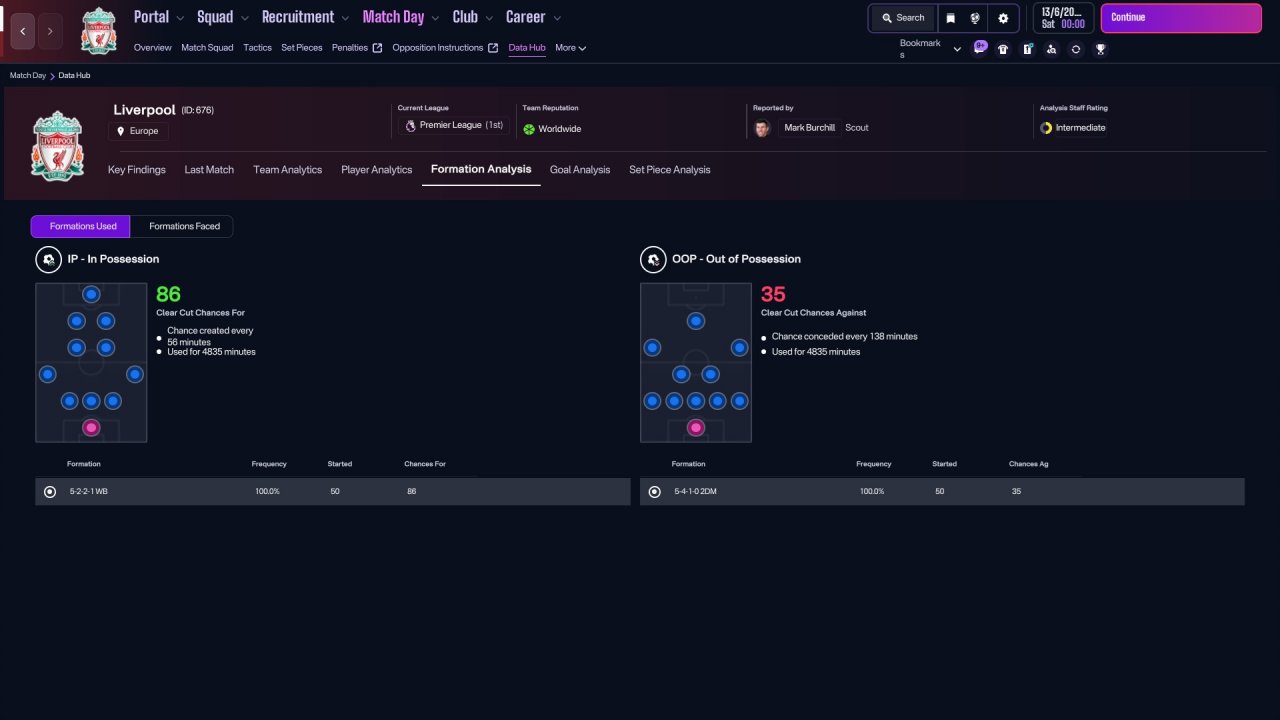Click the Europe location pin
1280x720 pixels.
[121, 131]
